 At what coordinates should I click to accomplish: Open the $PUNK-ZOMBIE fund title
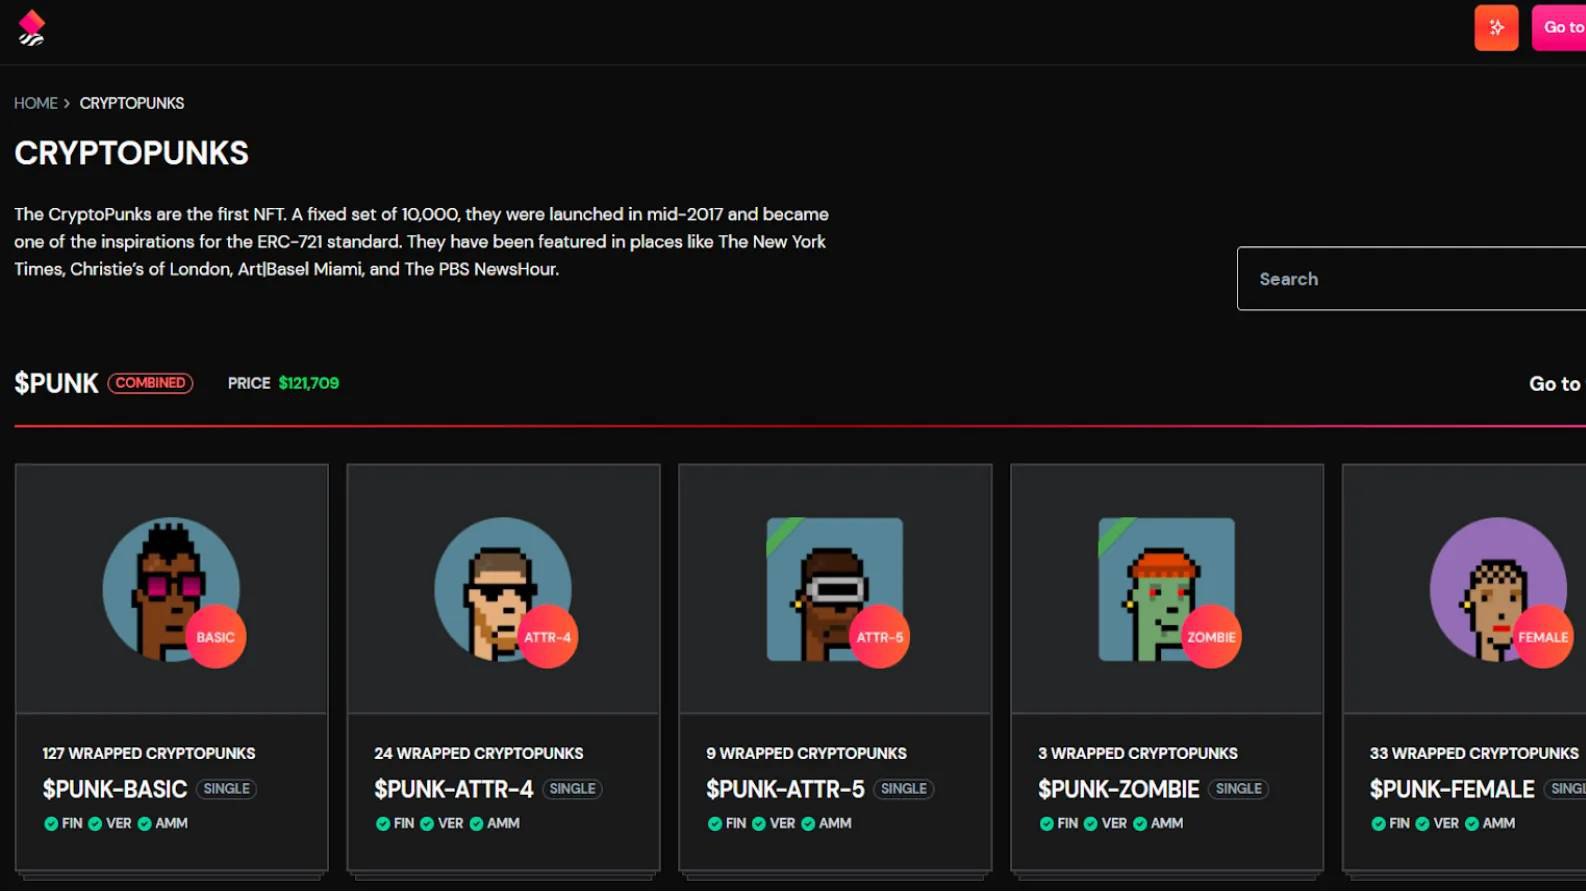tap(1119, 789)
